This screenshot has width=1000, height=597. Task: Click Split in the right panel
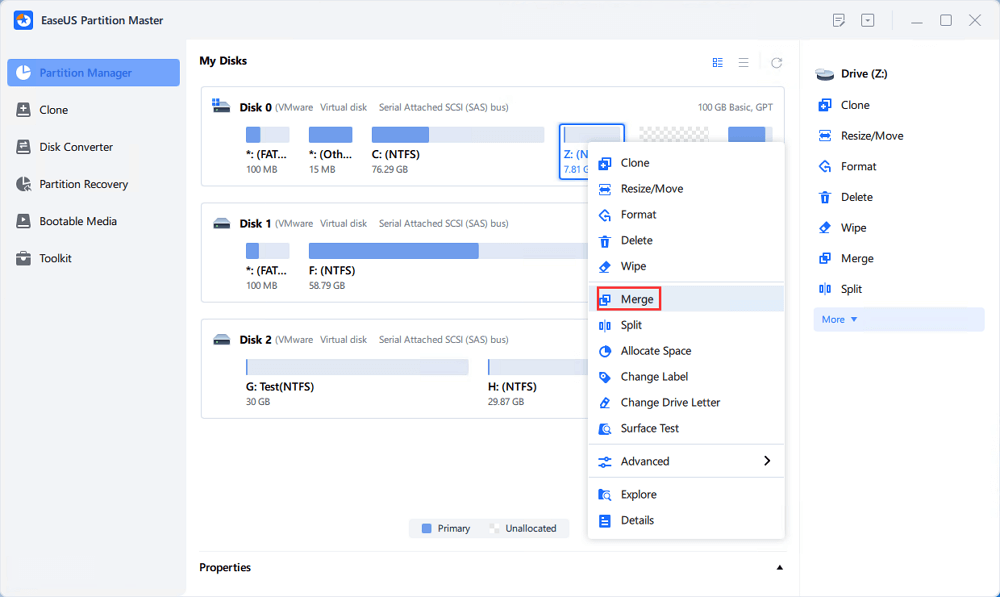point(851,289)
